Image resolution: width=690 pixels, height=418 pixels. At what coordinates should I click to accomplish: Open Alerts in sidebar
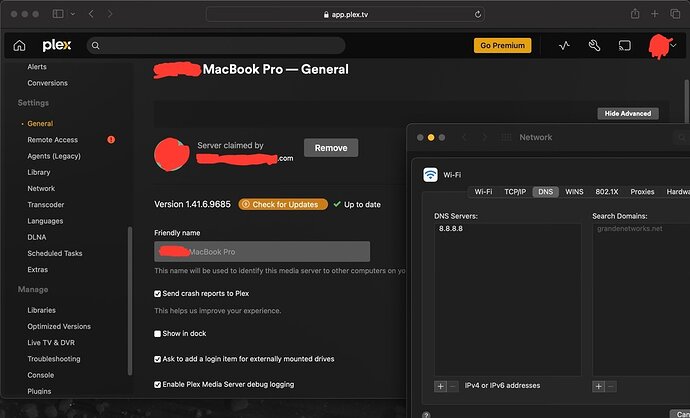(x=37, y=67)
